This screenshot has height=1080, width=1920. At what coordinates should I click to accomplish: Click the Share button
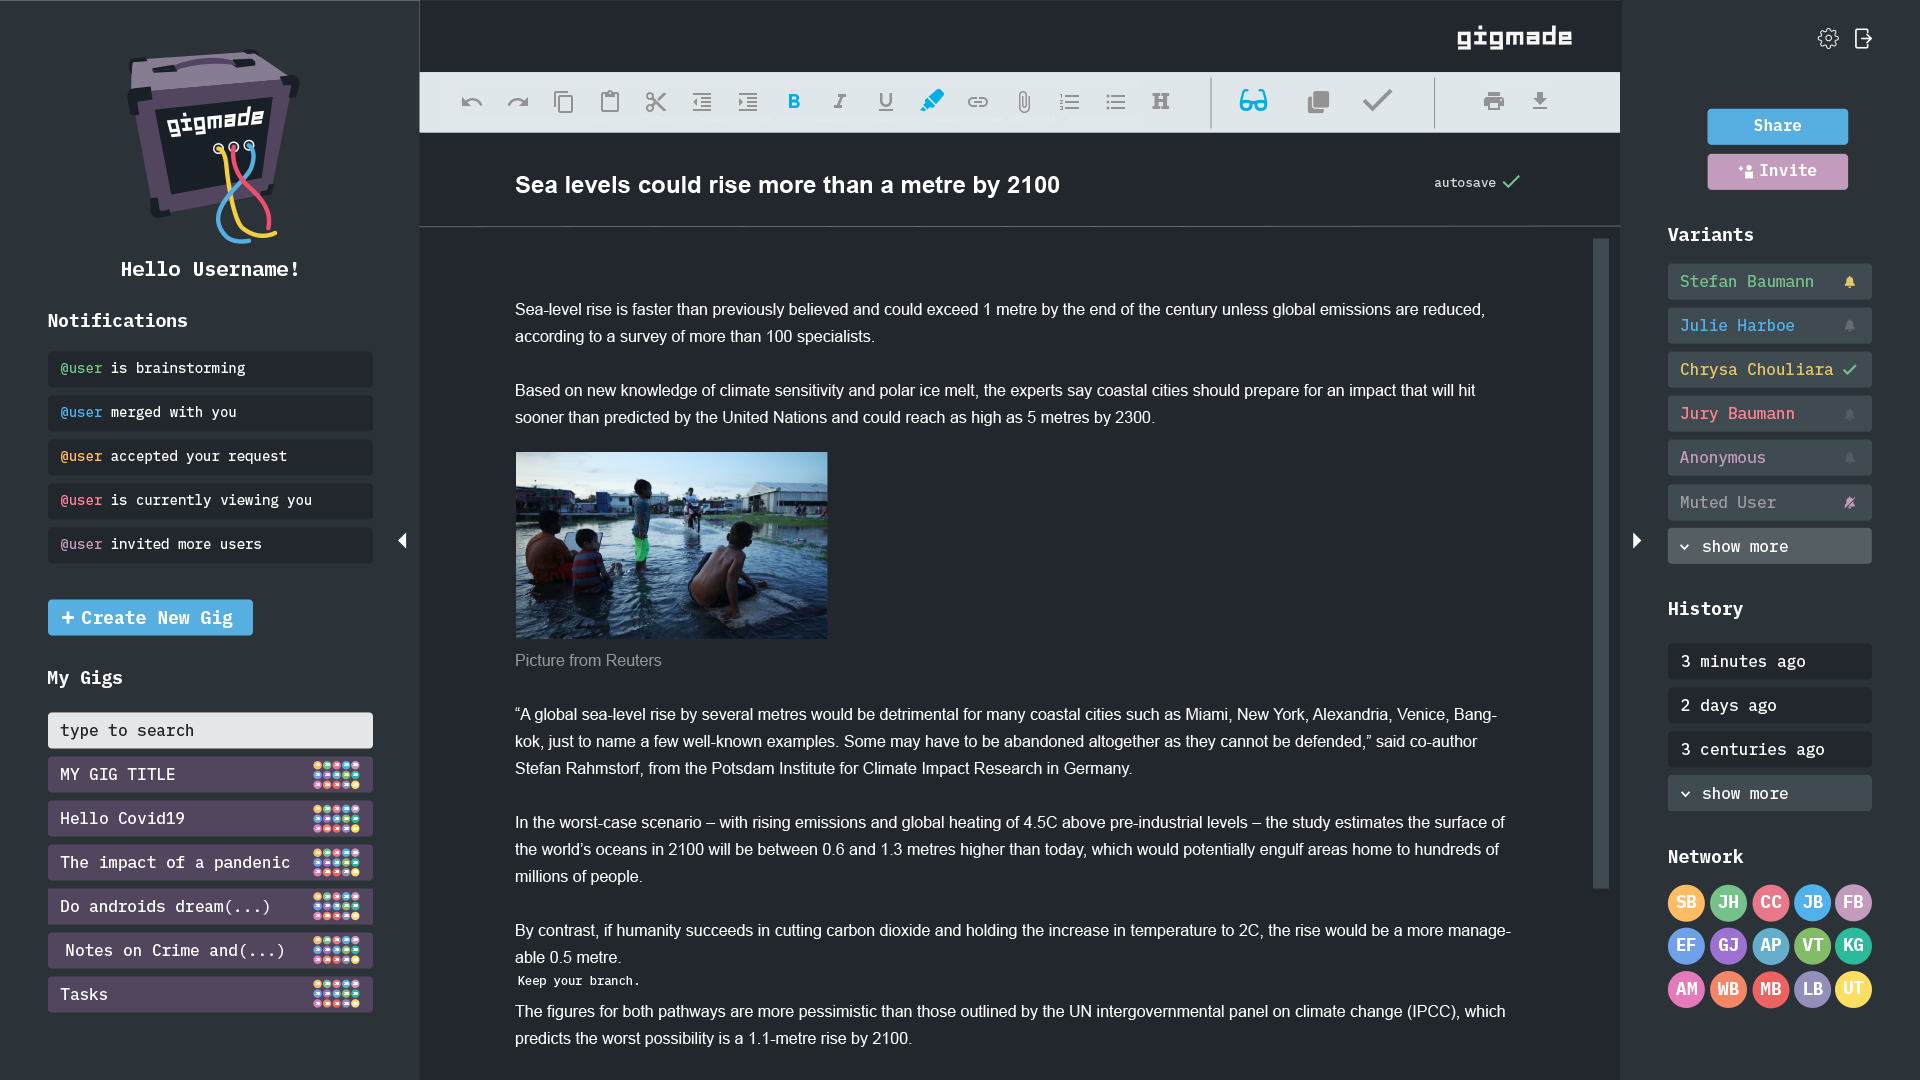1777,126
